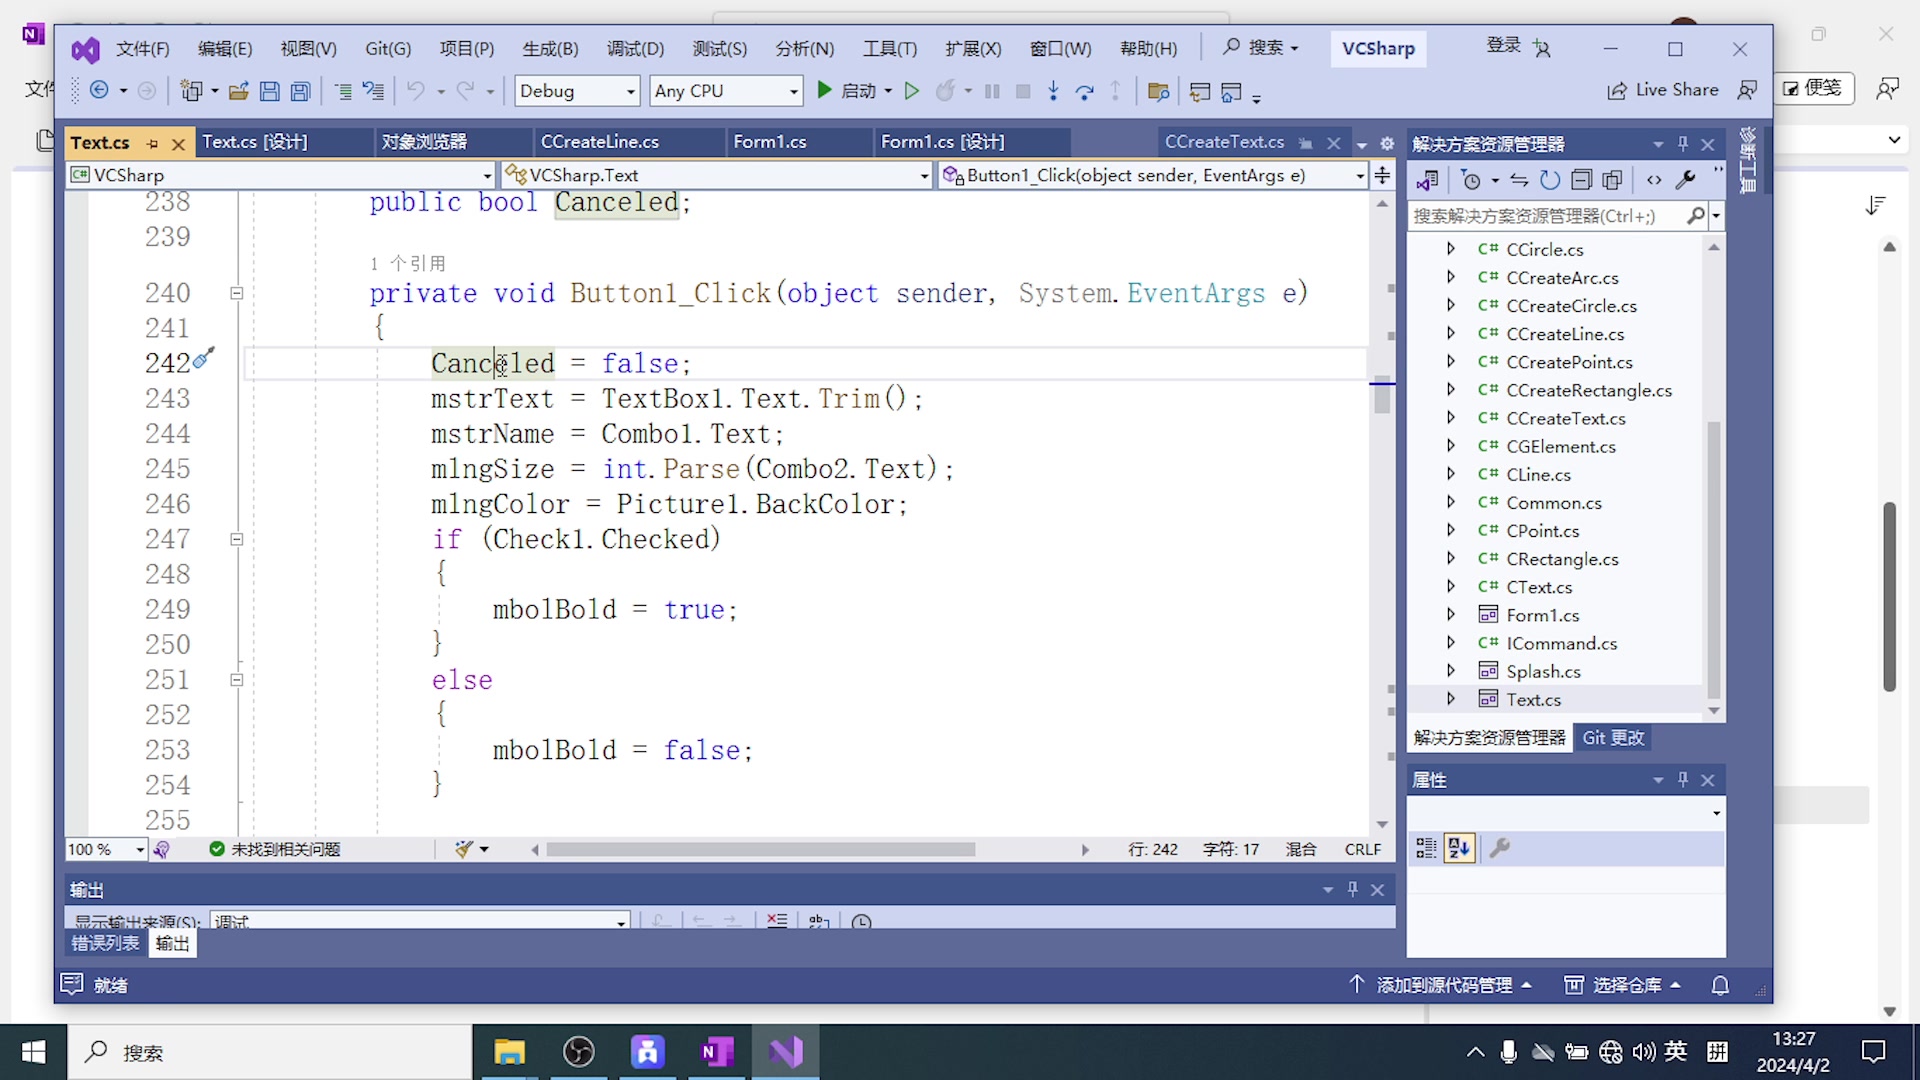The height and width of the screenshot is (1080, 1920).
Task: Toggle word wrap in the 输出 output panel toolbar
Action: click(819, 921)
